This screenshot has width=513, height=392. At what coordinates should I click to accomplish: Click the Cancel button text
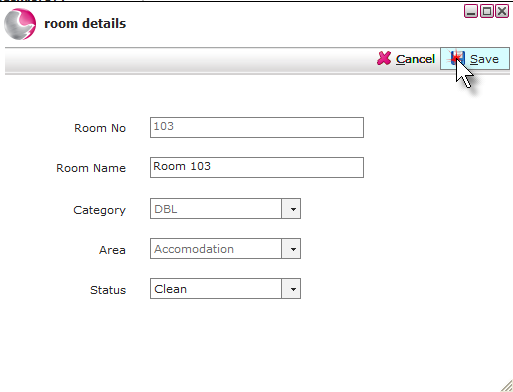pyautogui.click(x=415, y=59)
